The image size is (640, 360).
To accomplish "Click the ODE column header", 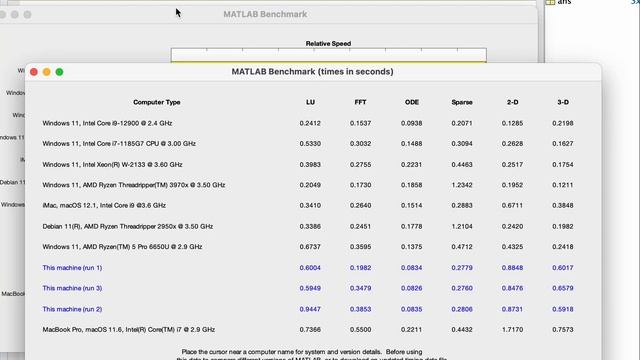I will (412, 102).
